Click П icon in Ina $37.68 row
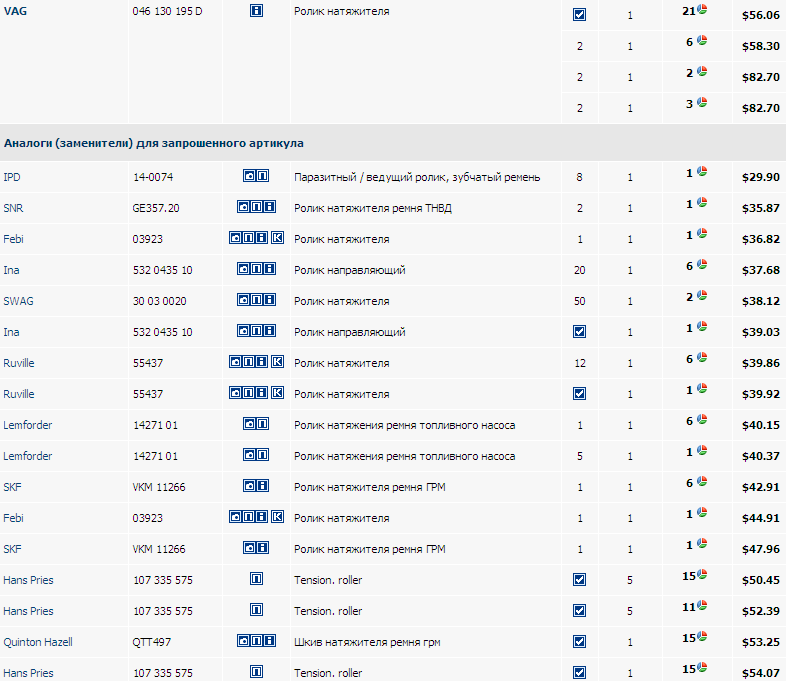 click(256, 269)
